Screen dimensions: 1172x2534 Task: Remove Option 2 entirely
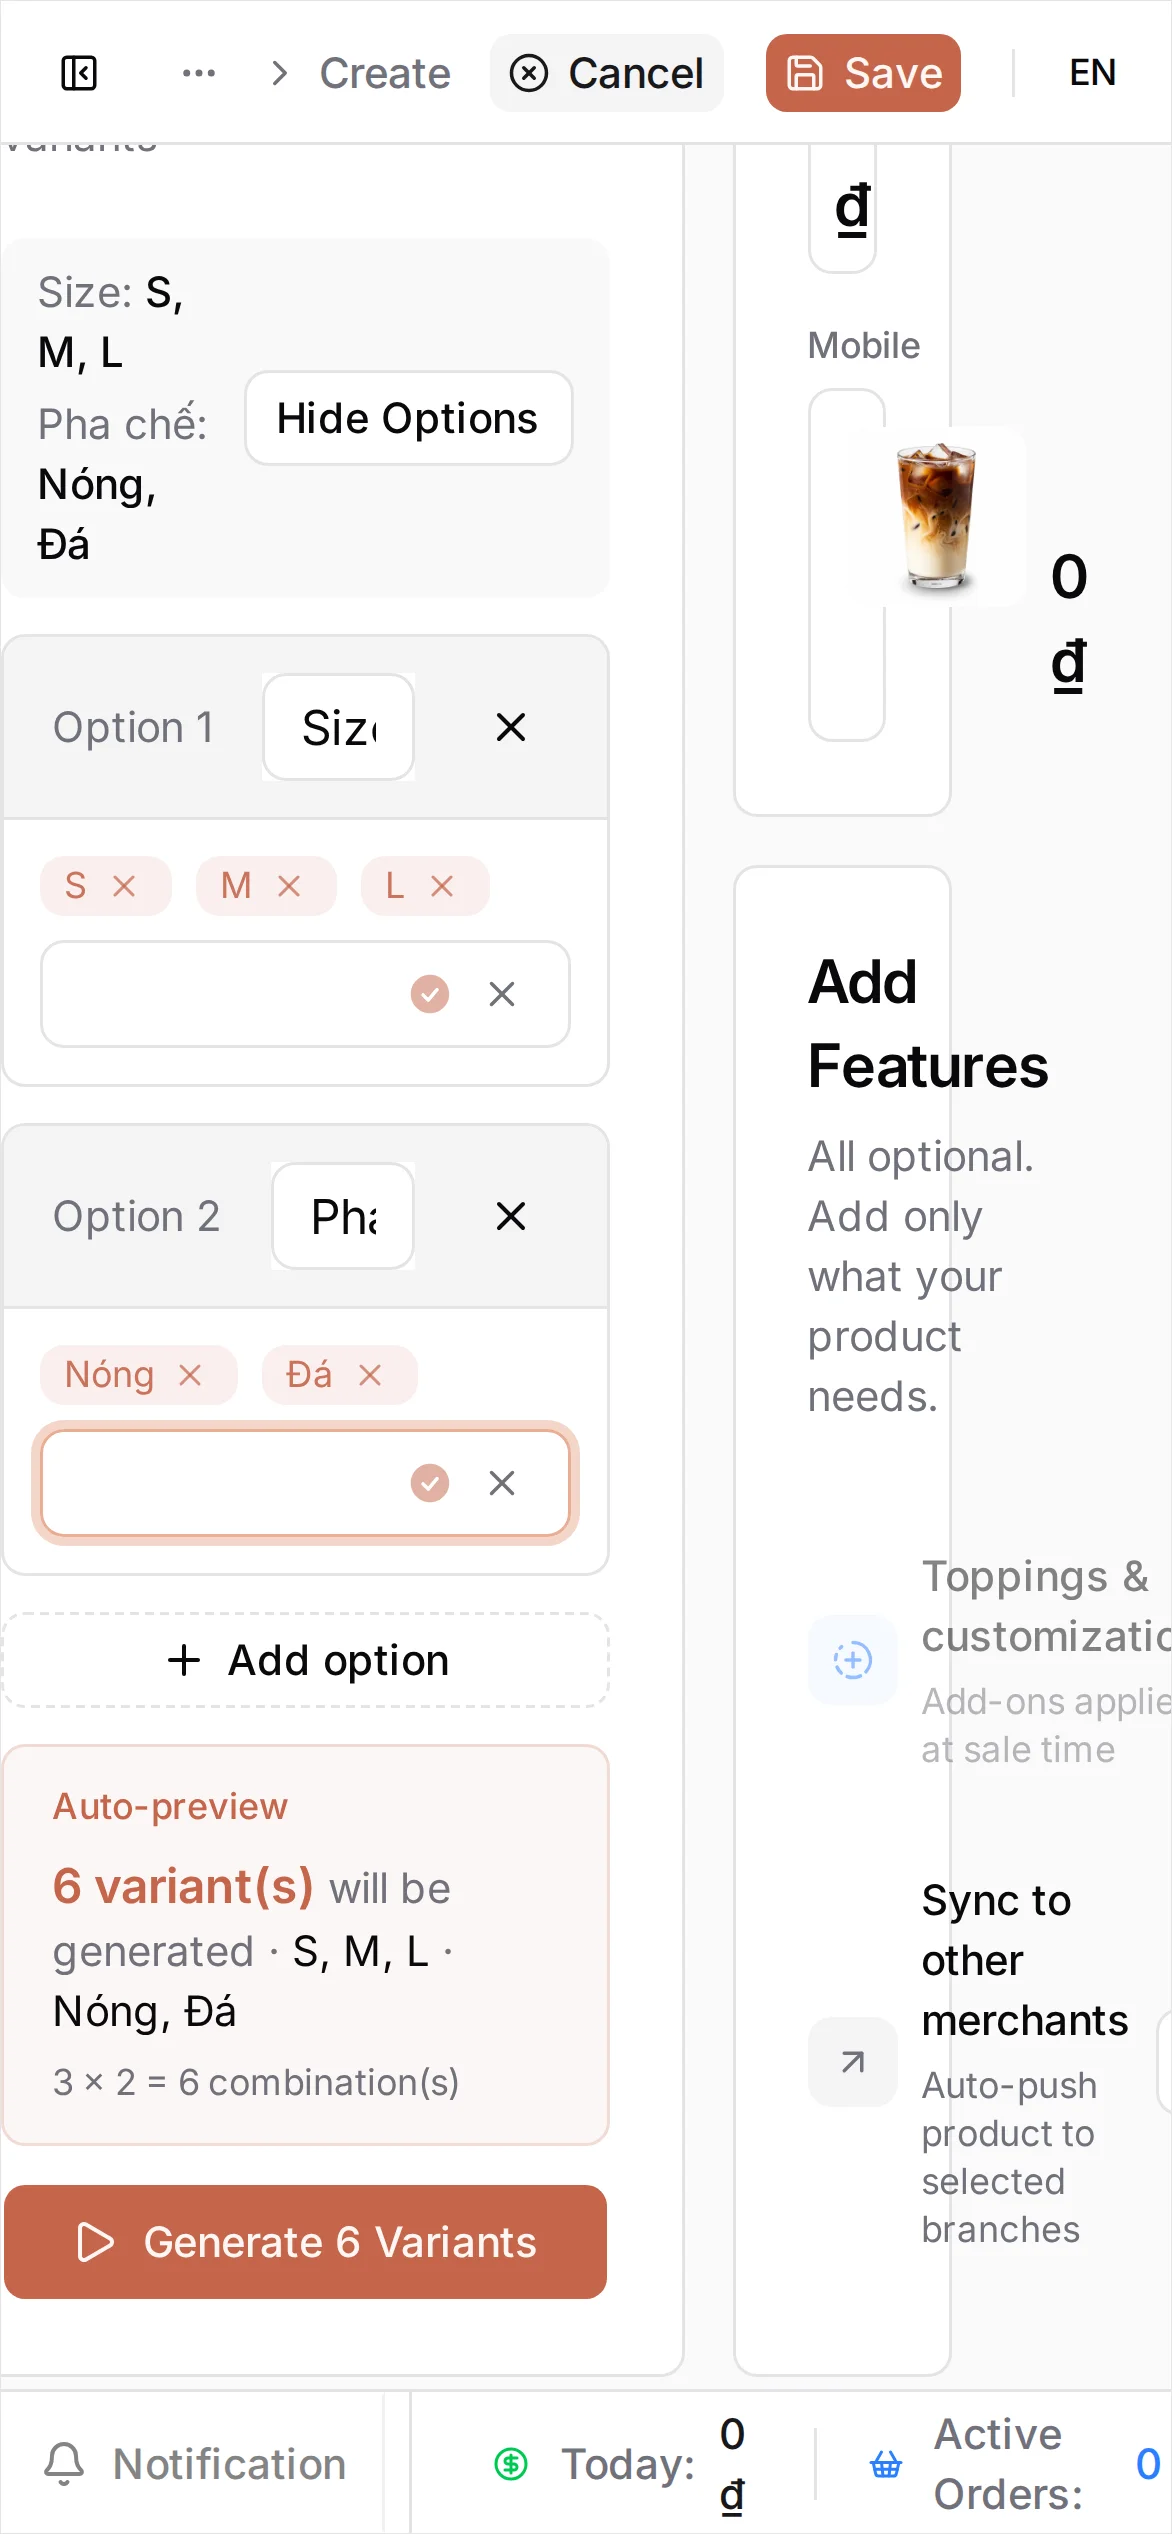[511, 1216]
